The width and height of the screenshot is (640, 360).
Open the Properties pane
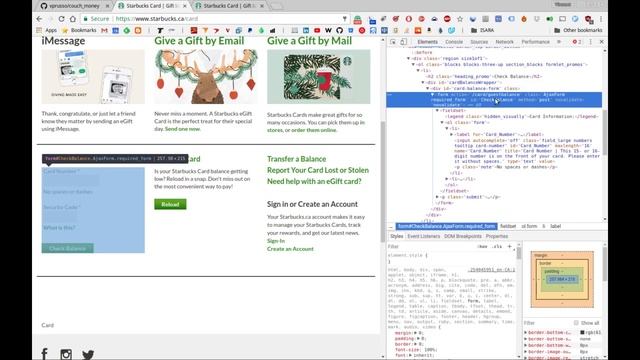pos(497,236)
